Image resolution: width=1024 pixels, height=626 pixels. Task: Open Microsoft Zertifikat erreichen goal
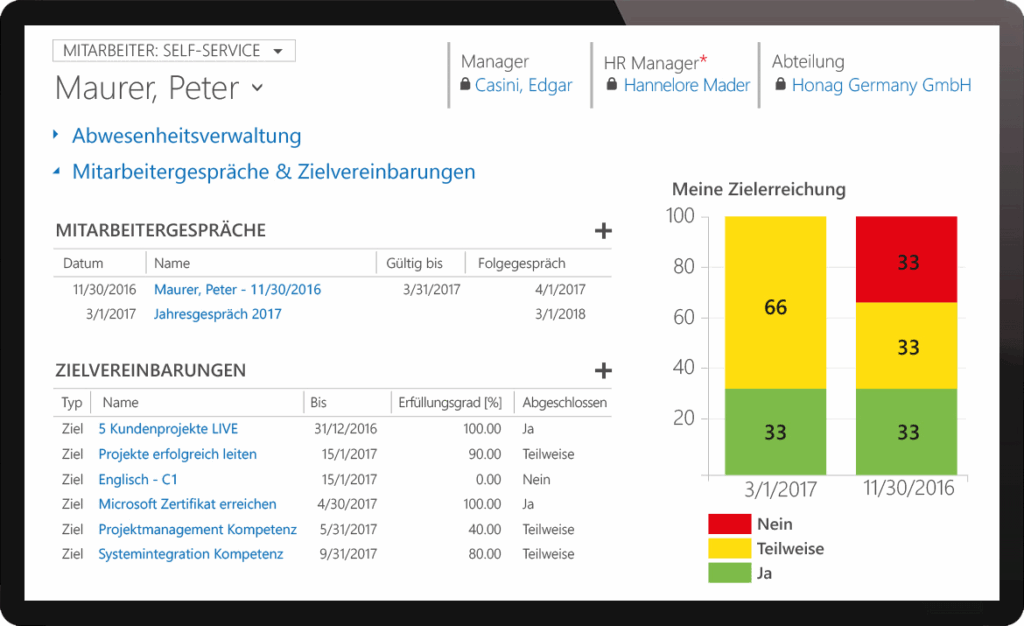(187, 504)
